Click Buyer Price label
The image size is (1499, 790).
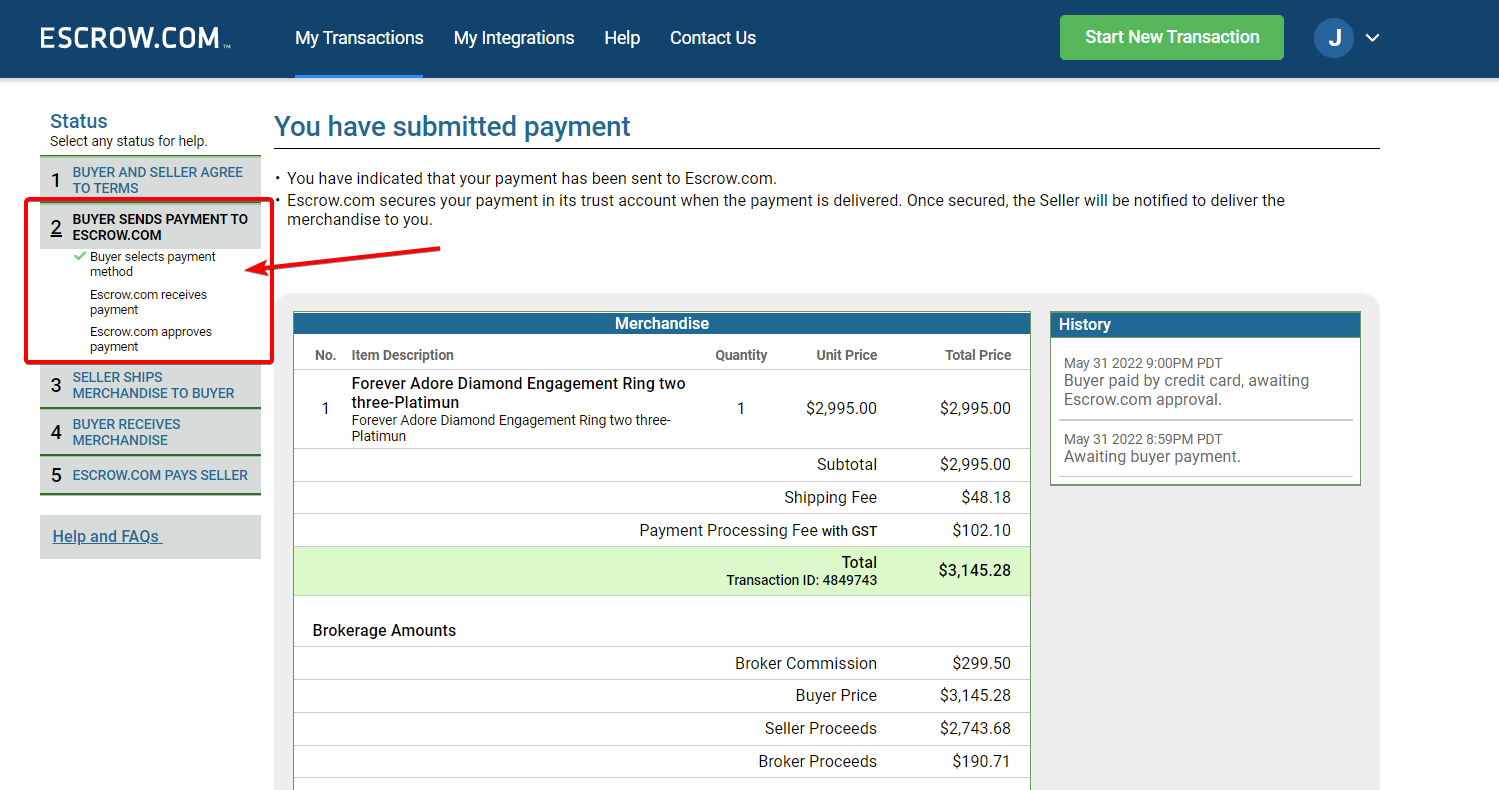(836, 695)
